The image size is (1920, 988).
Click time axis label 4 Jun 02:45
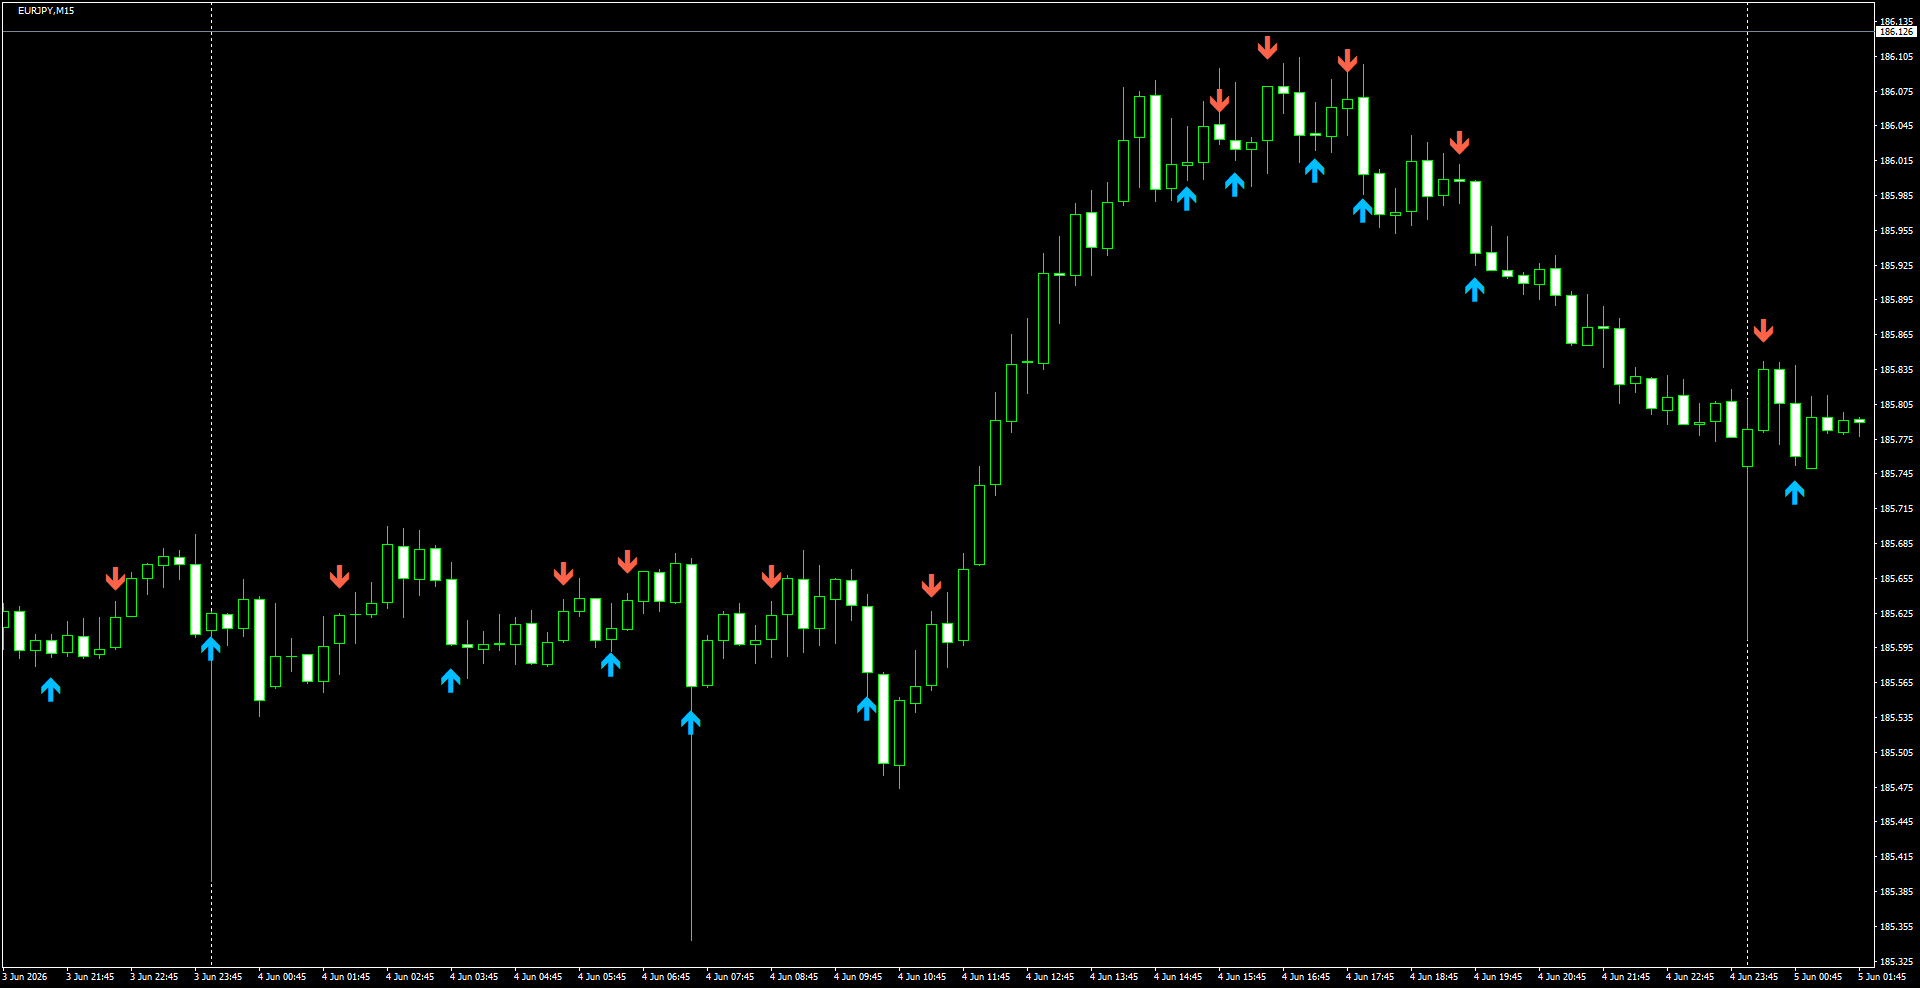click(x=410, y=977)
